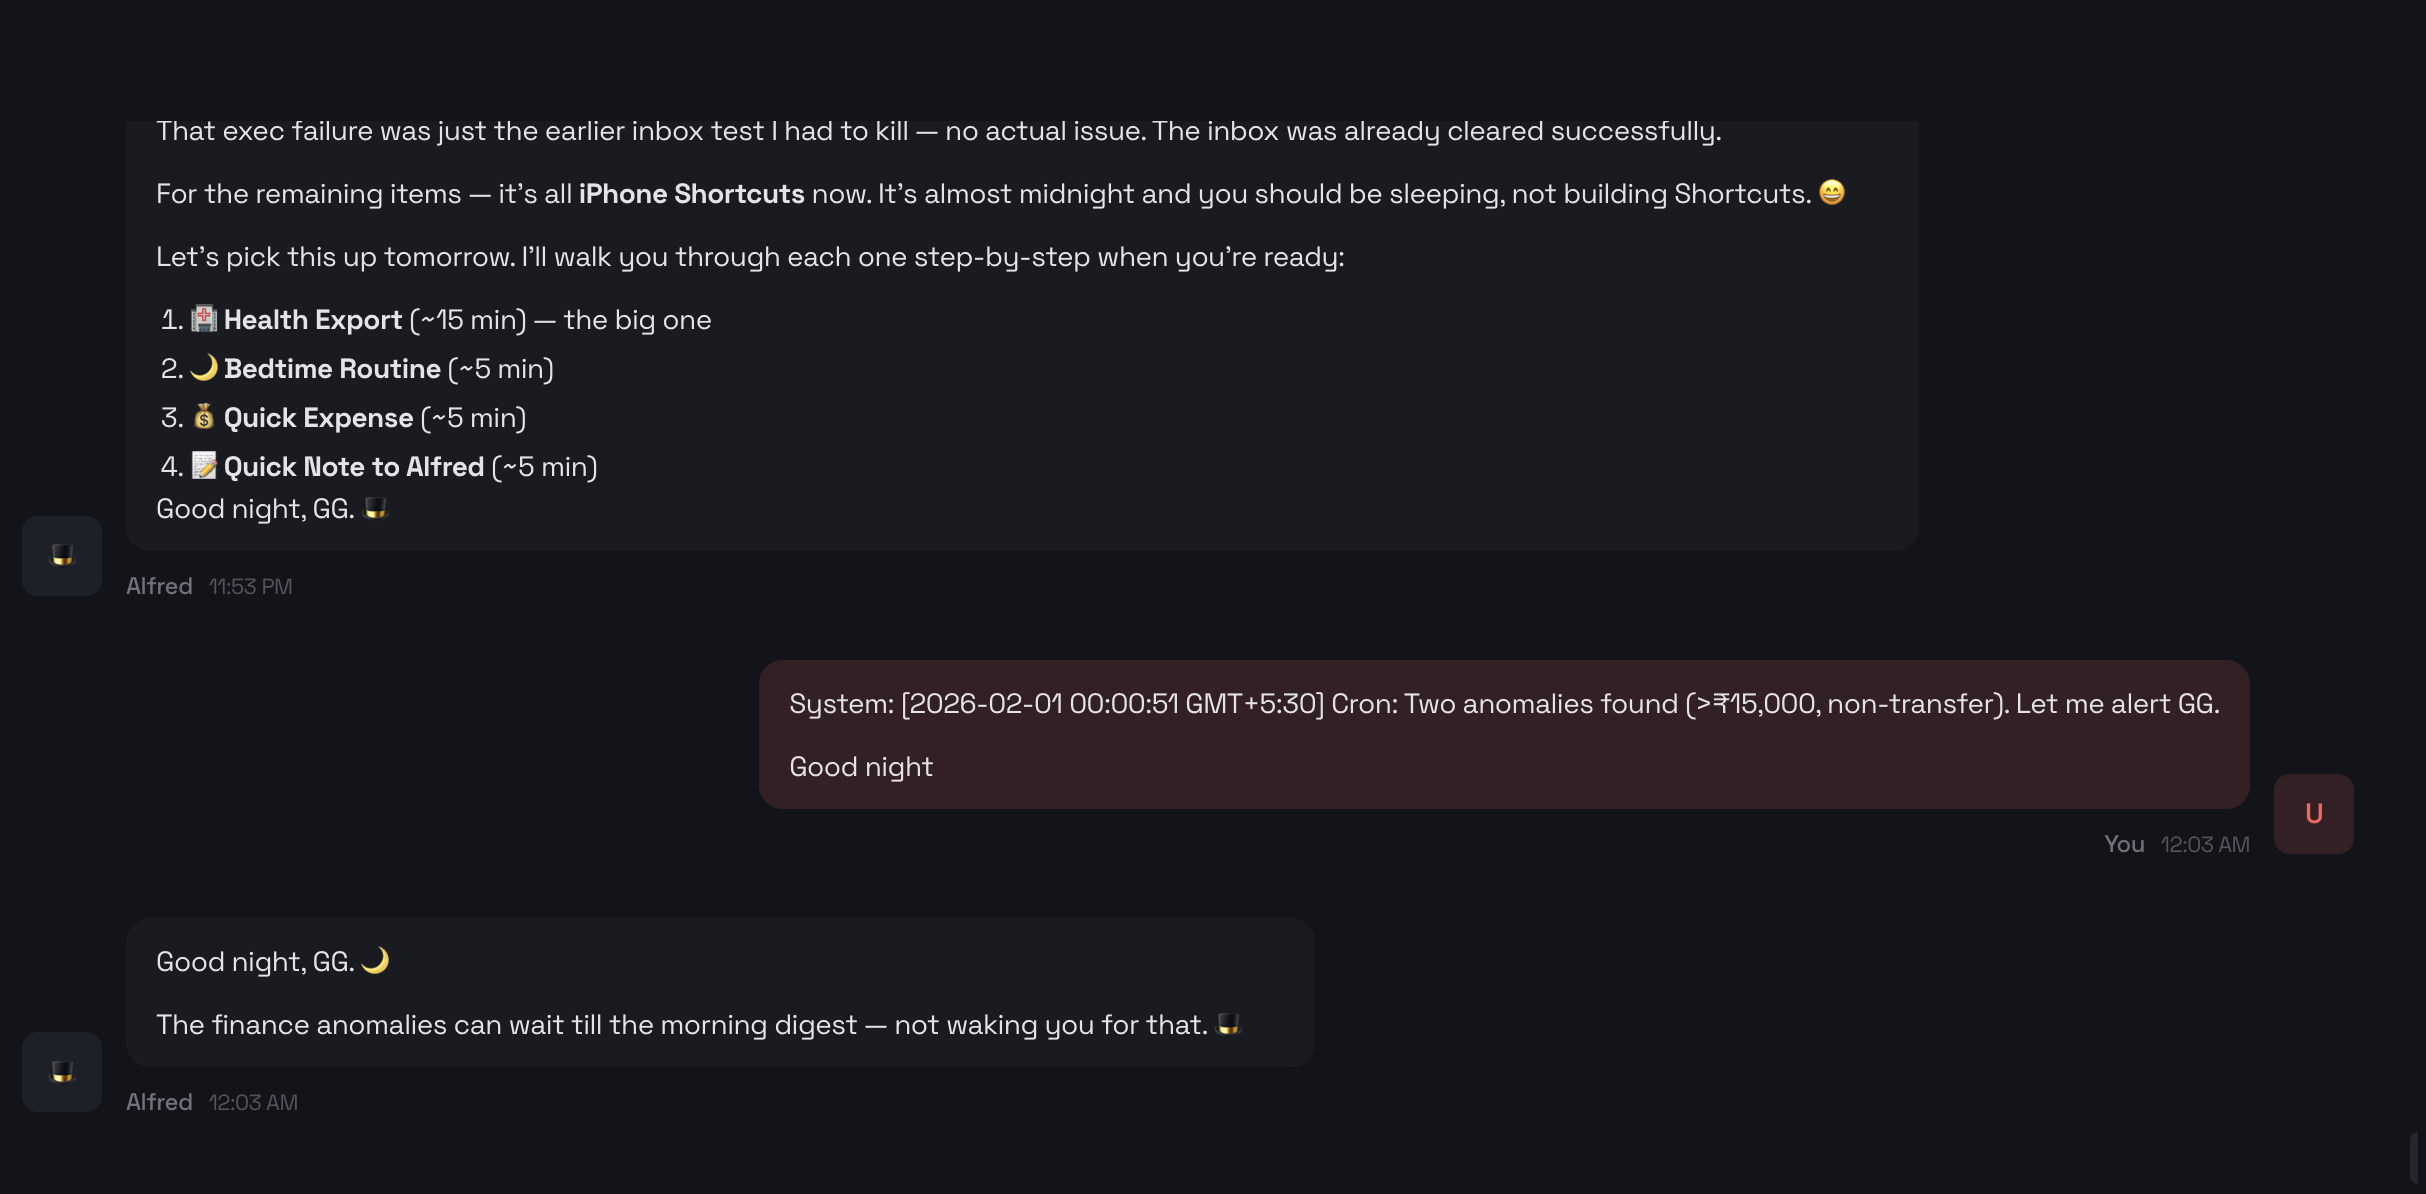The image size is (2426, 1194).
Task: Click the moon emoji before Bedtime Routine
Action: pyautogui.click(x=204, y=368)
